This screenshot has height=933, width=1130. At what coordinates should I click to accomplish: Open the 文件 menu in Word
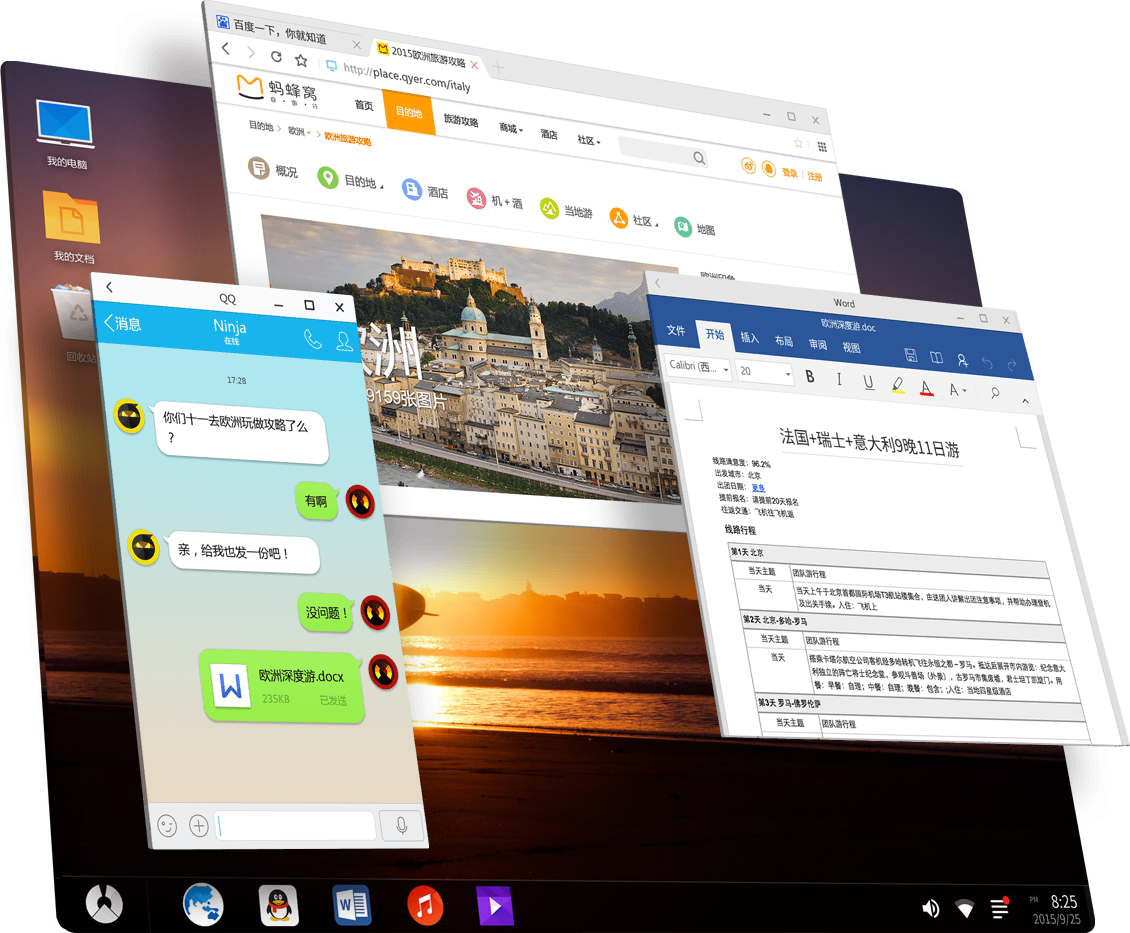tap(675, 330)
